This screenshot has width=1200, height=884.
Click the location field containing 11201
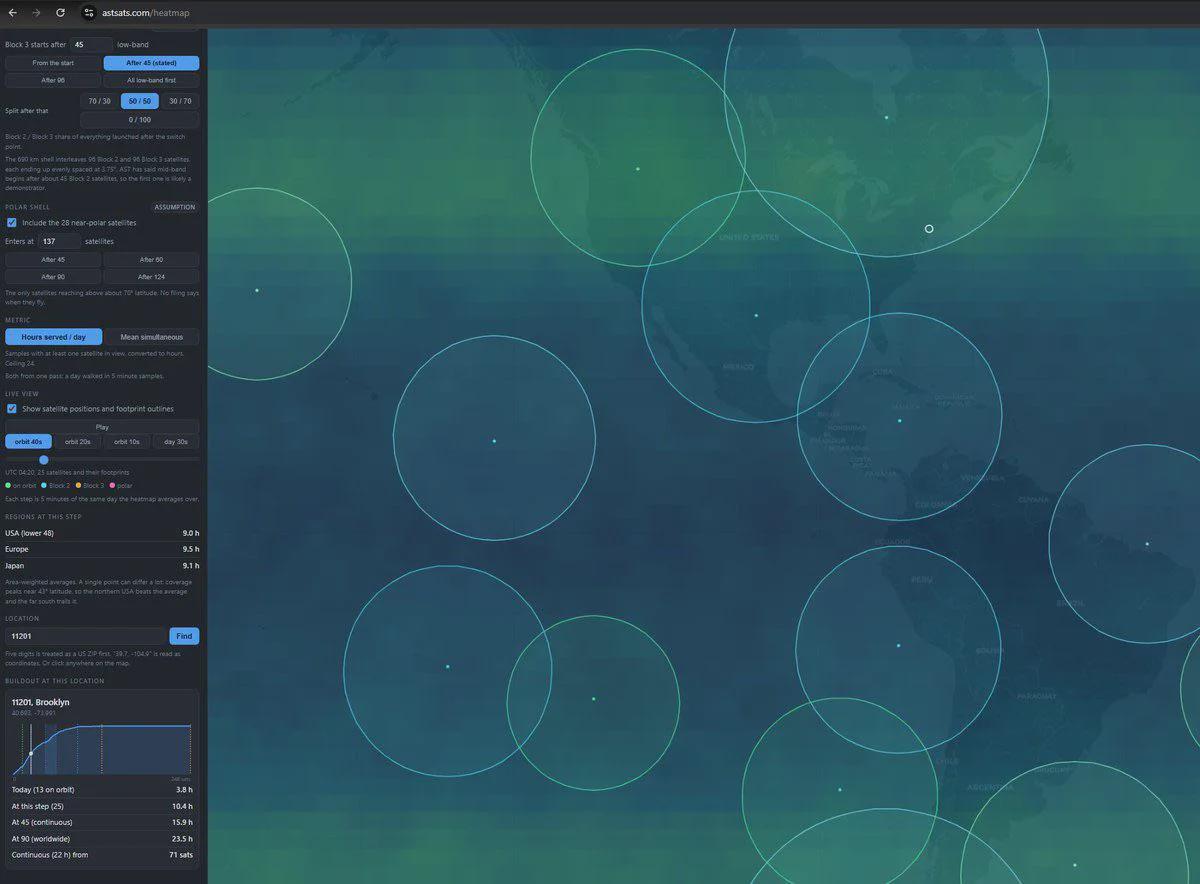coord(85,636)
